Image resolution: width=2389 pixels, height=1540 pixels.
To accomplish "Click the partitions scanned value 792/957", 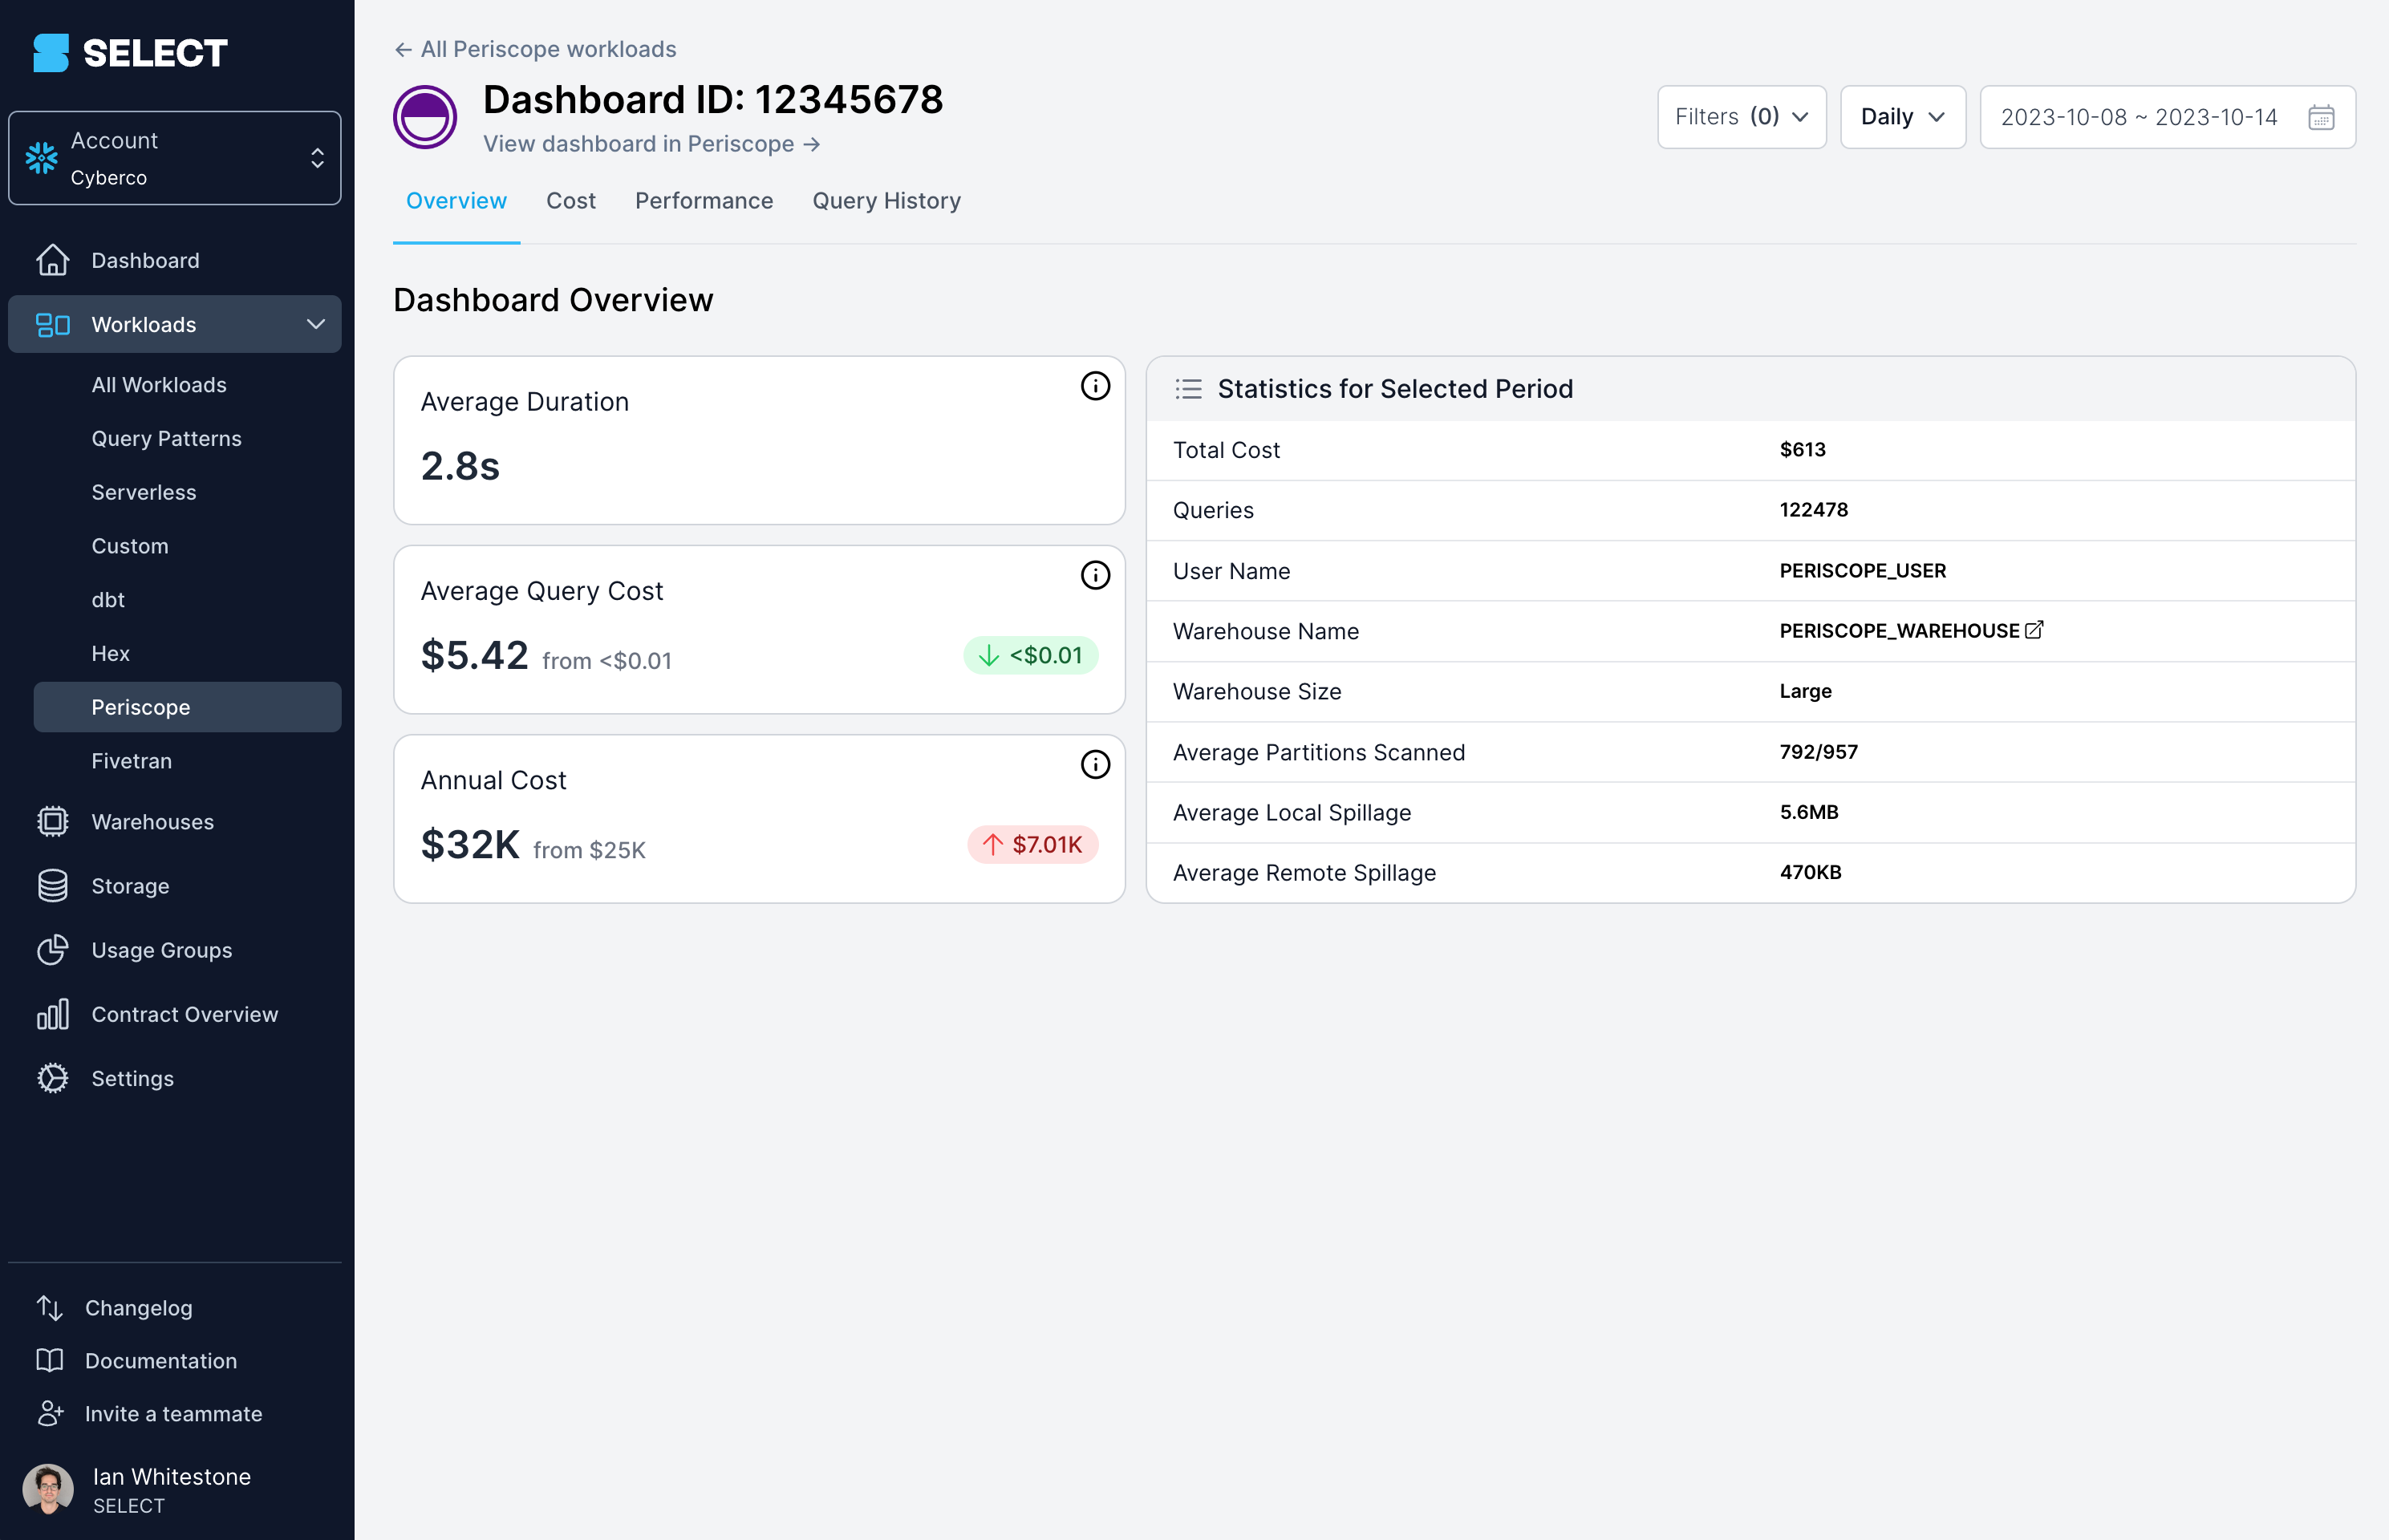I will click(1819, 752).
